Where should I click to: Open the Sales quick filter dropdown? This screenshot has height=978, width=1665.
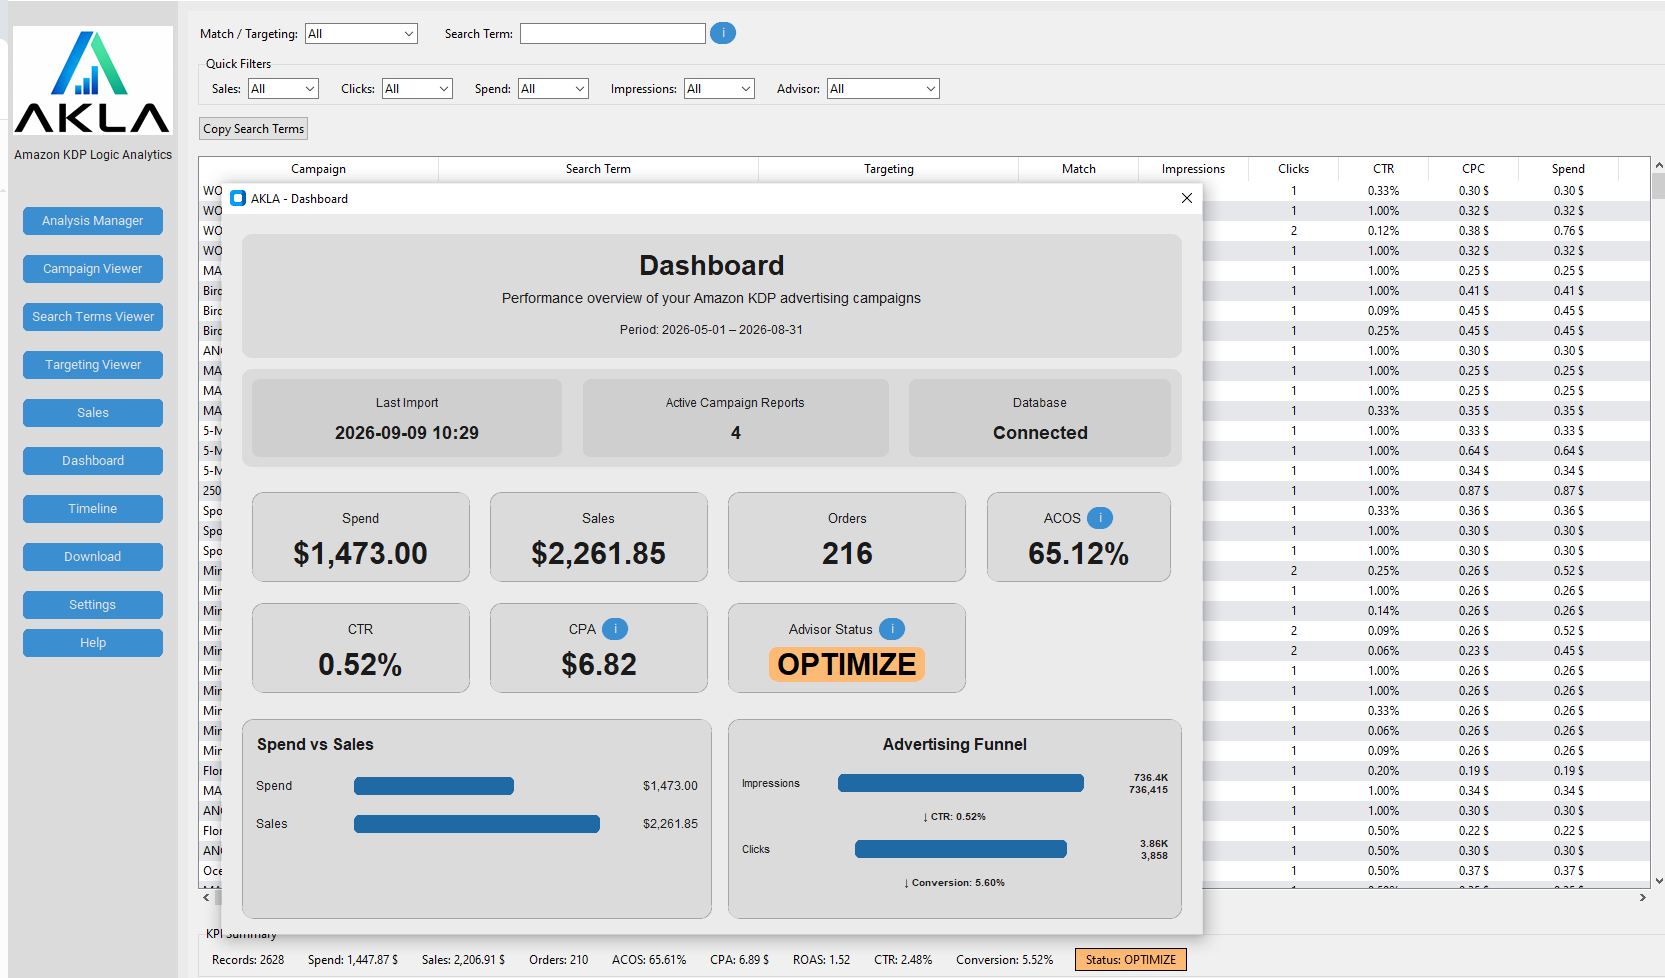click(283, 88)
